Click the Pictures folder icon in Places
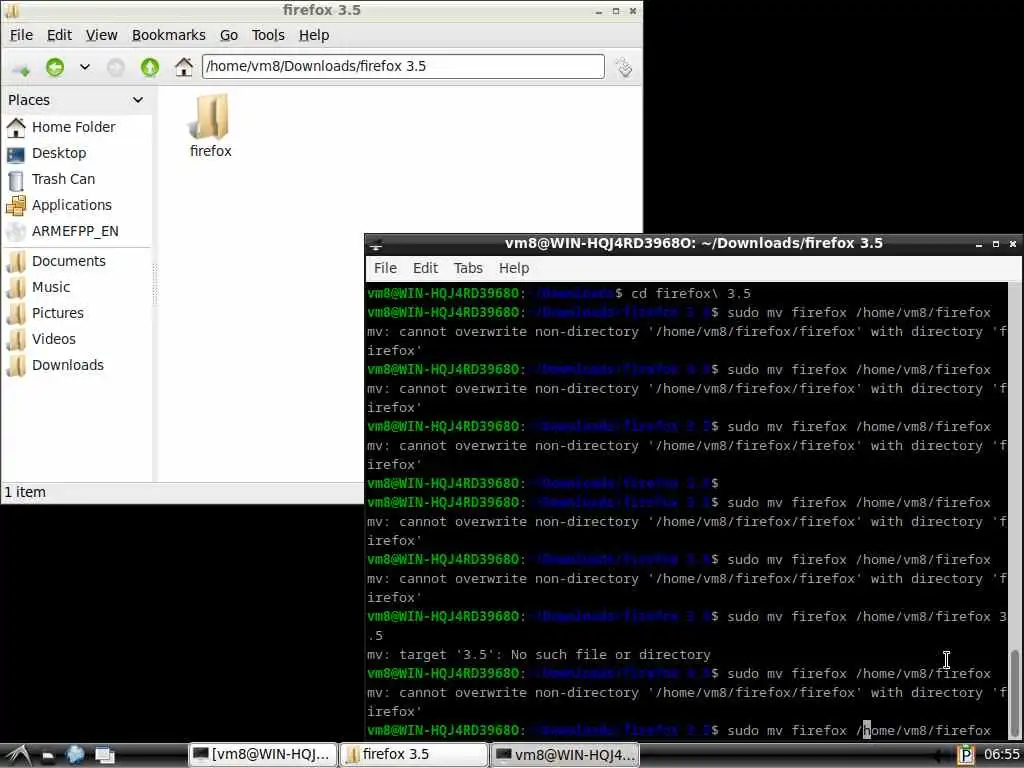This screenshot has width=1024, height=768. point(16,313)
